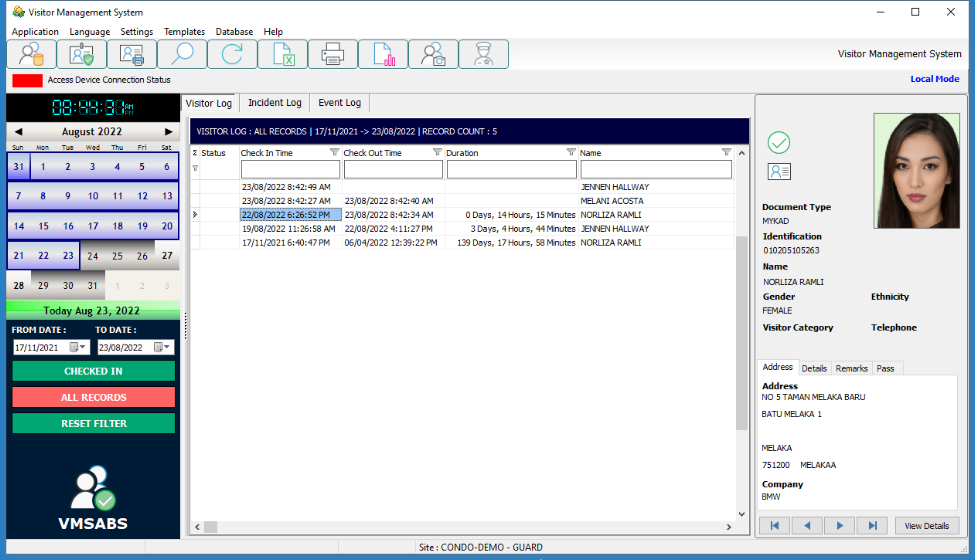Click the refresh toolbar icon

pos(232,54)
